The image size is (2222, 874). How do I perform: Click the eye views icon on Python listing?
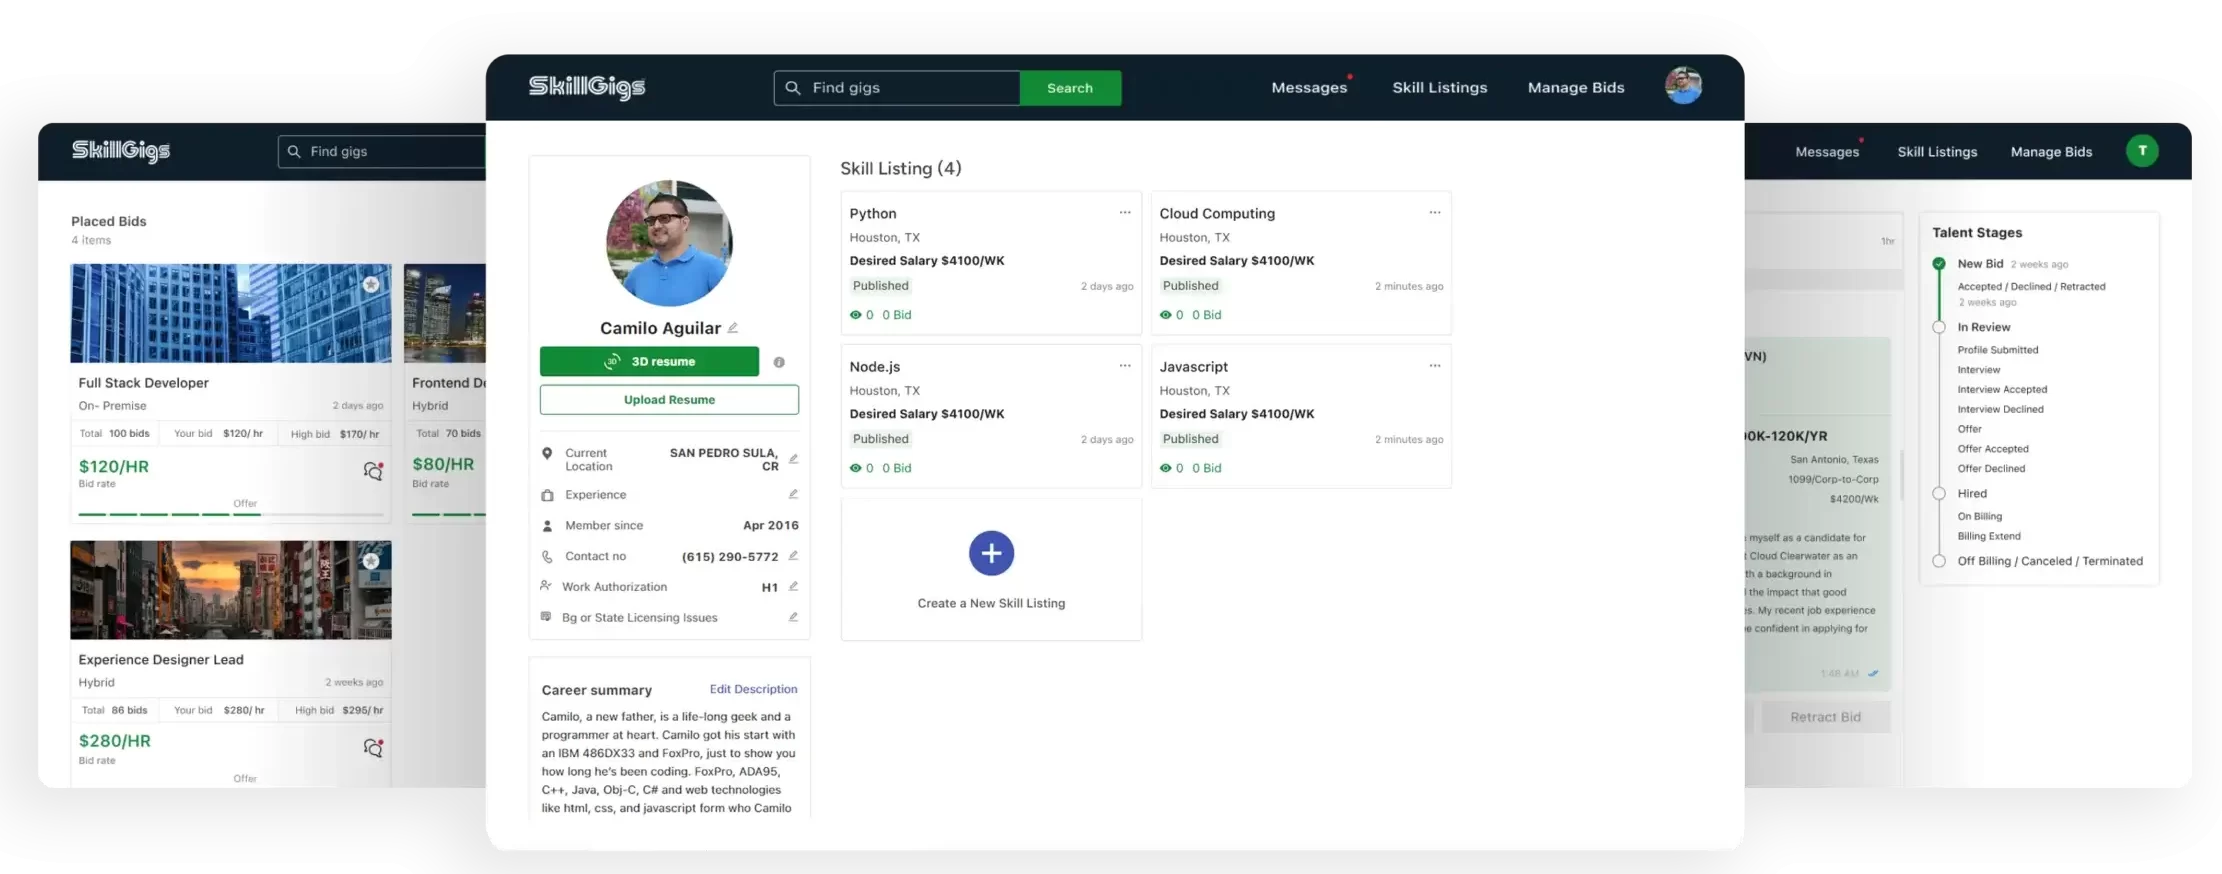pos(855,315)
